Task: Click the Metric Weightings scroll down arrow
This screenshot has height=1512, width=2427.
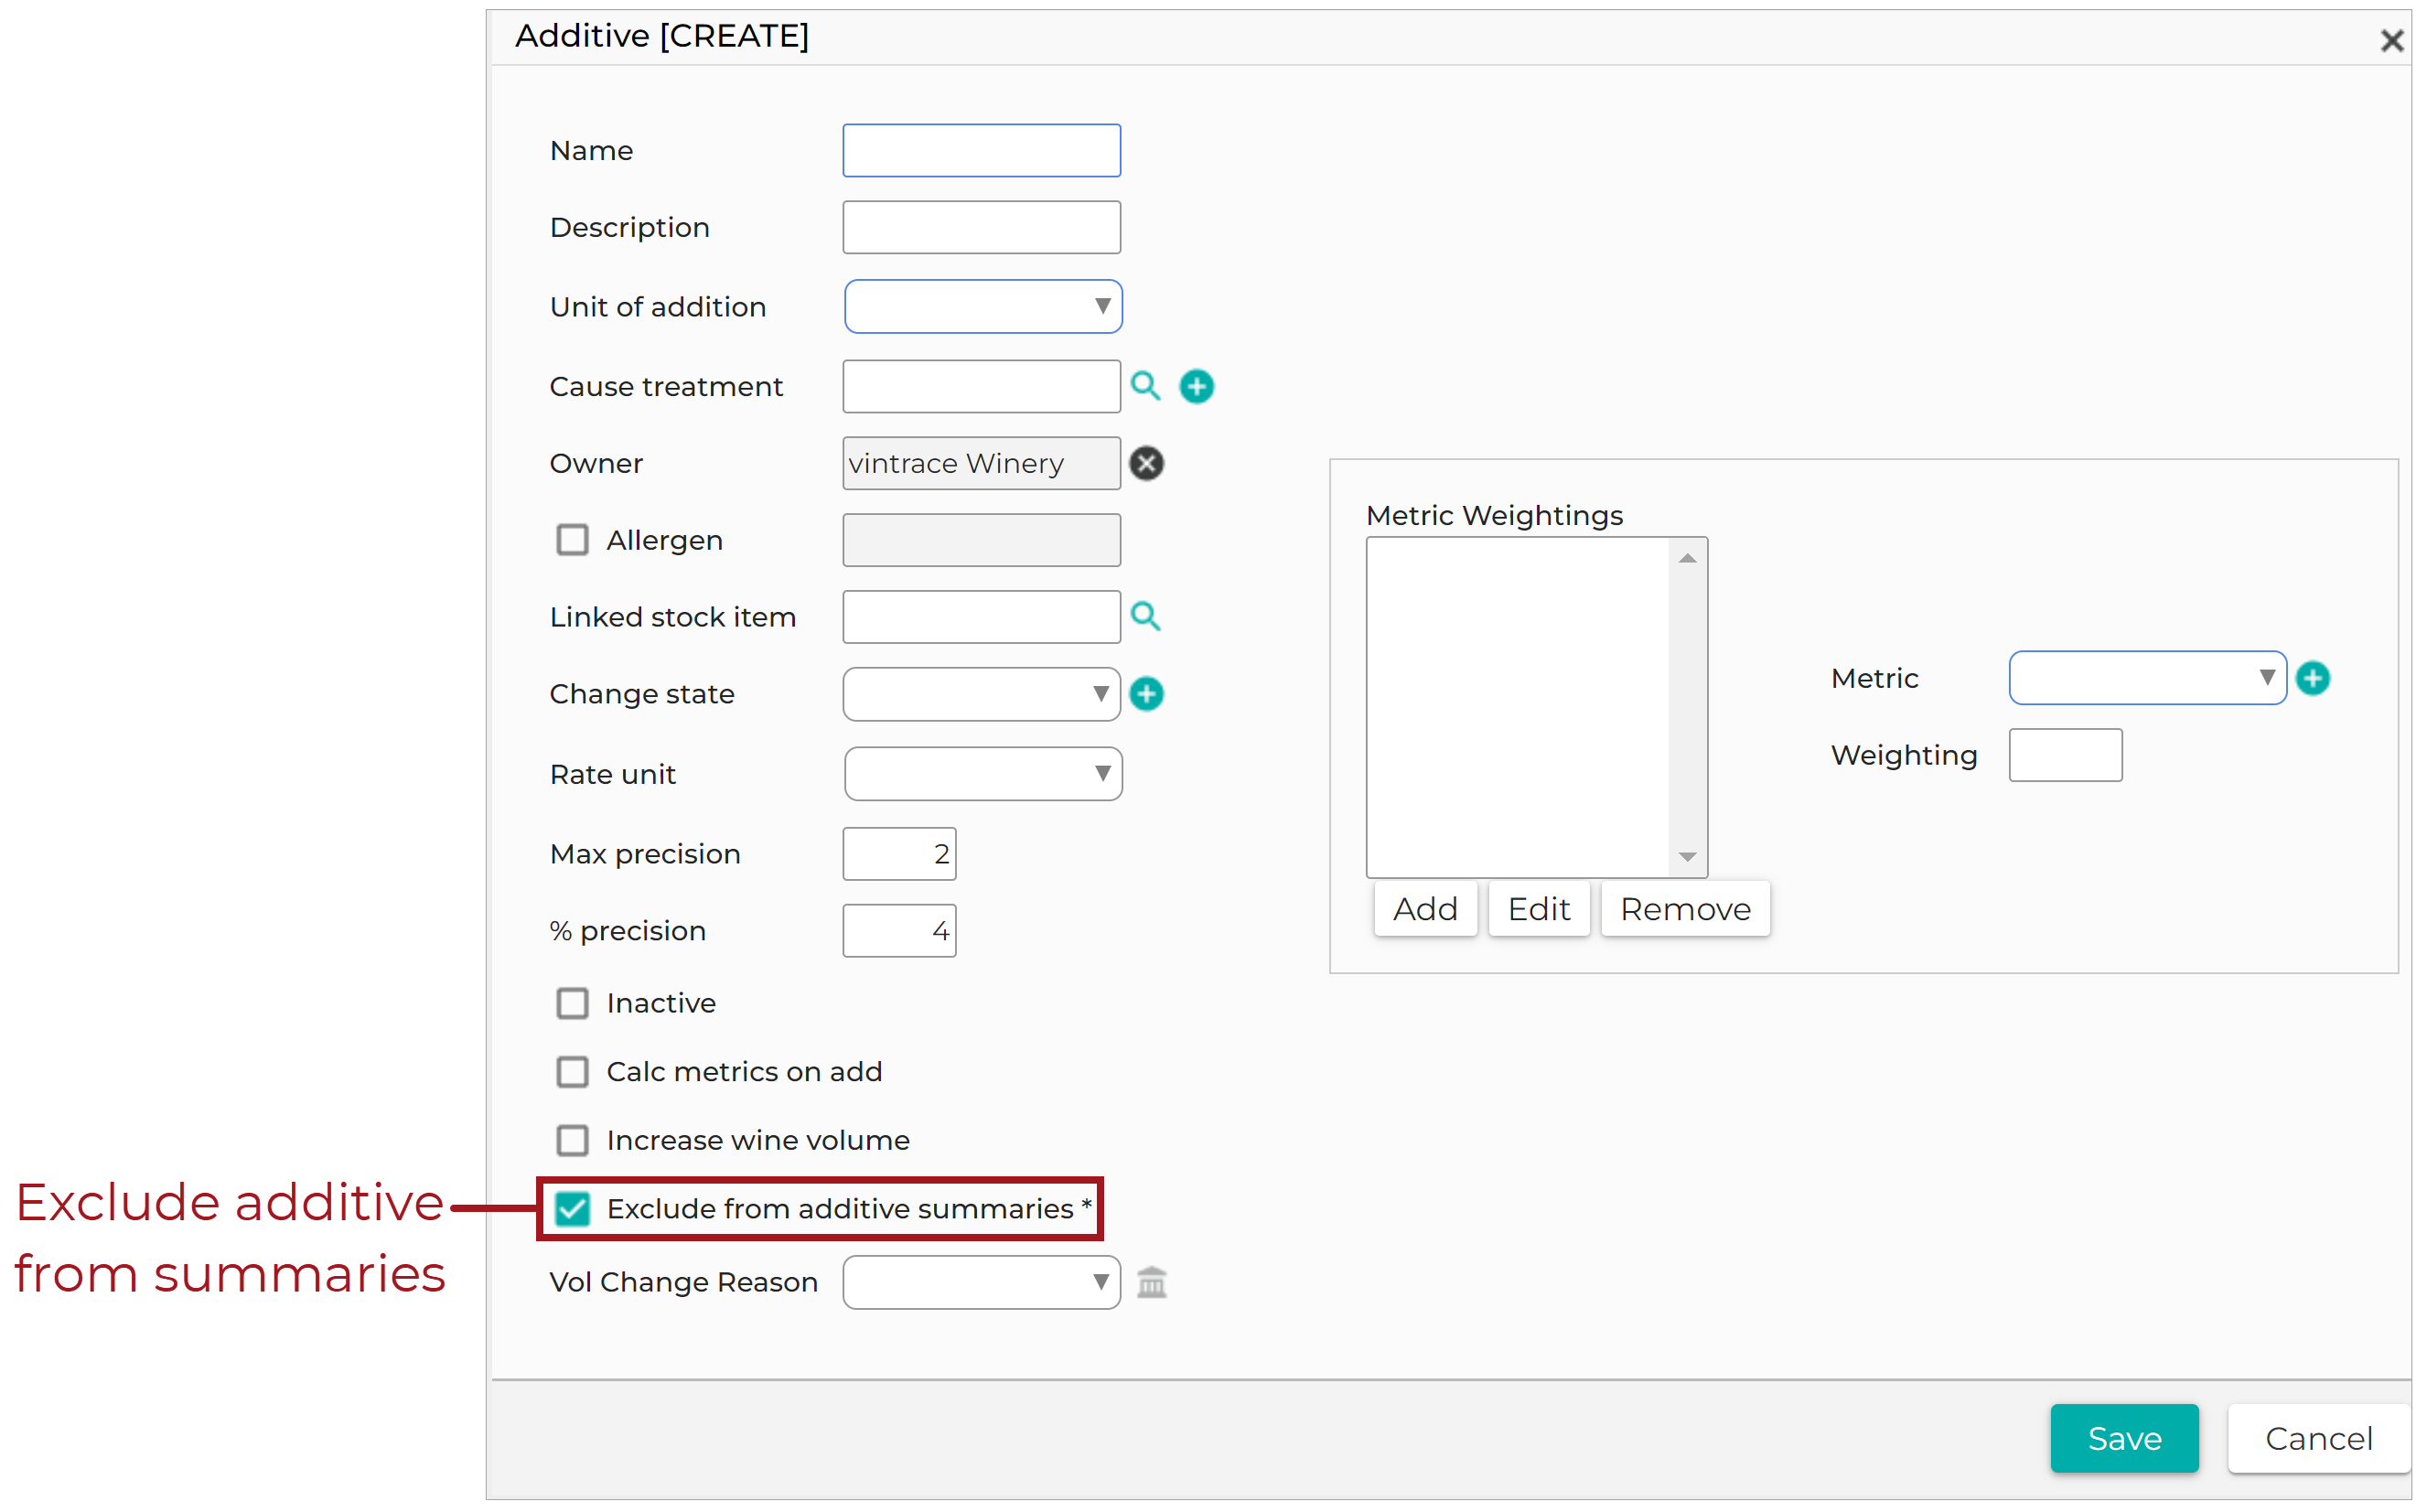Action: 1687,856
